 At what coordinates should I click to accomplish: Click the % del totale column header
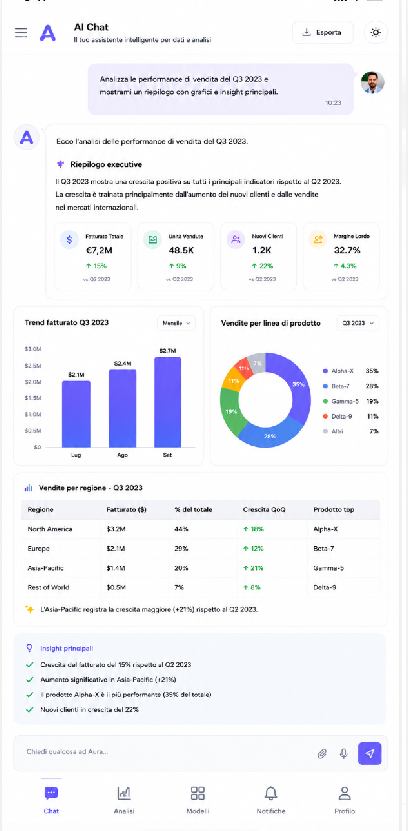click(193, 510)
